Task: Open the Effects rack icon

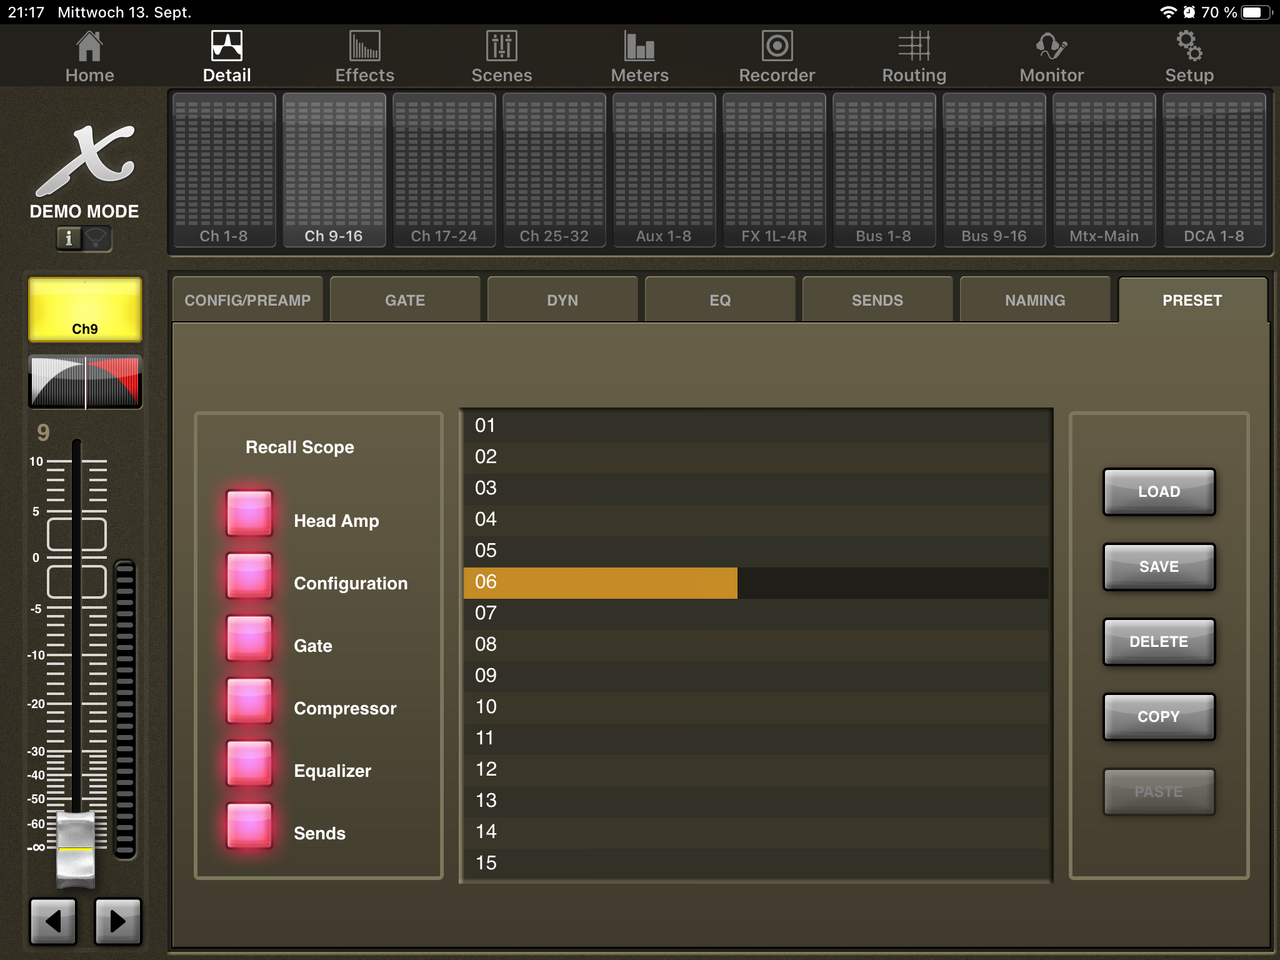Action: point(364,47)
